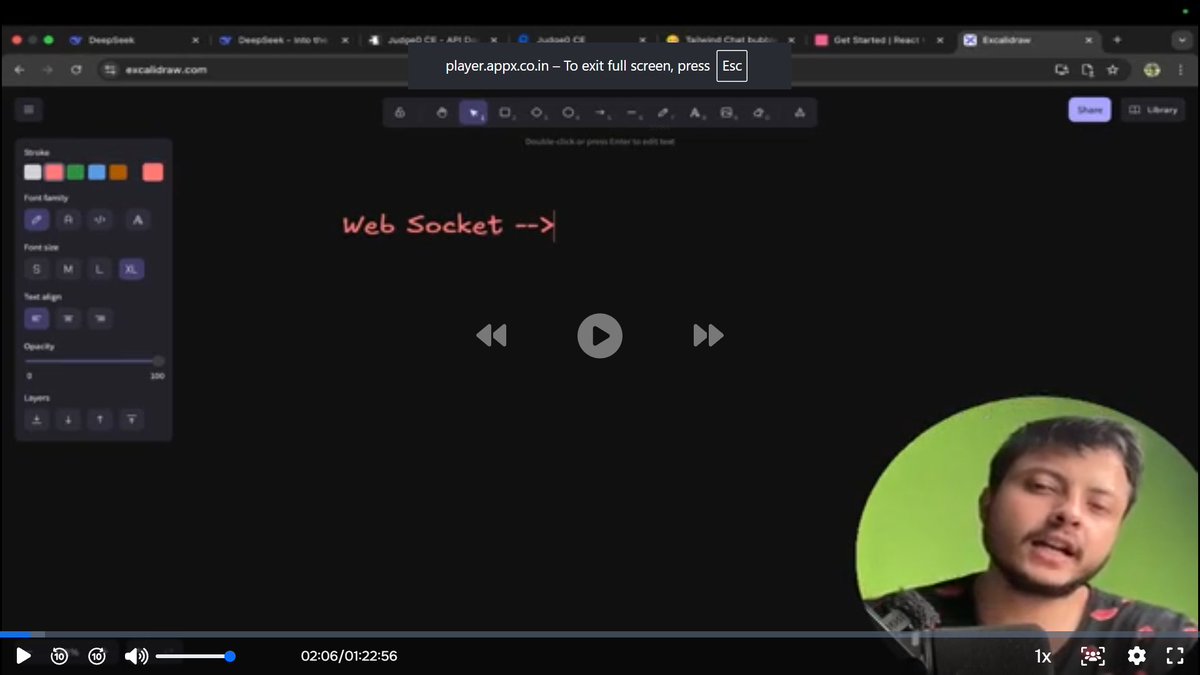The height and width of the screenshot is (675, 1200).
Task: Align text to center
Action: pyautogui.click(x=68, y=319)
